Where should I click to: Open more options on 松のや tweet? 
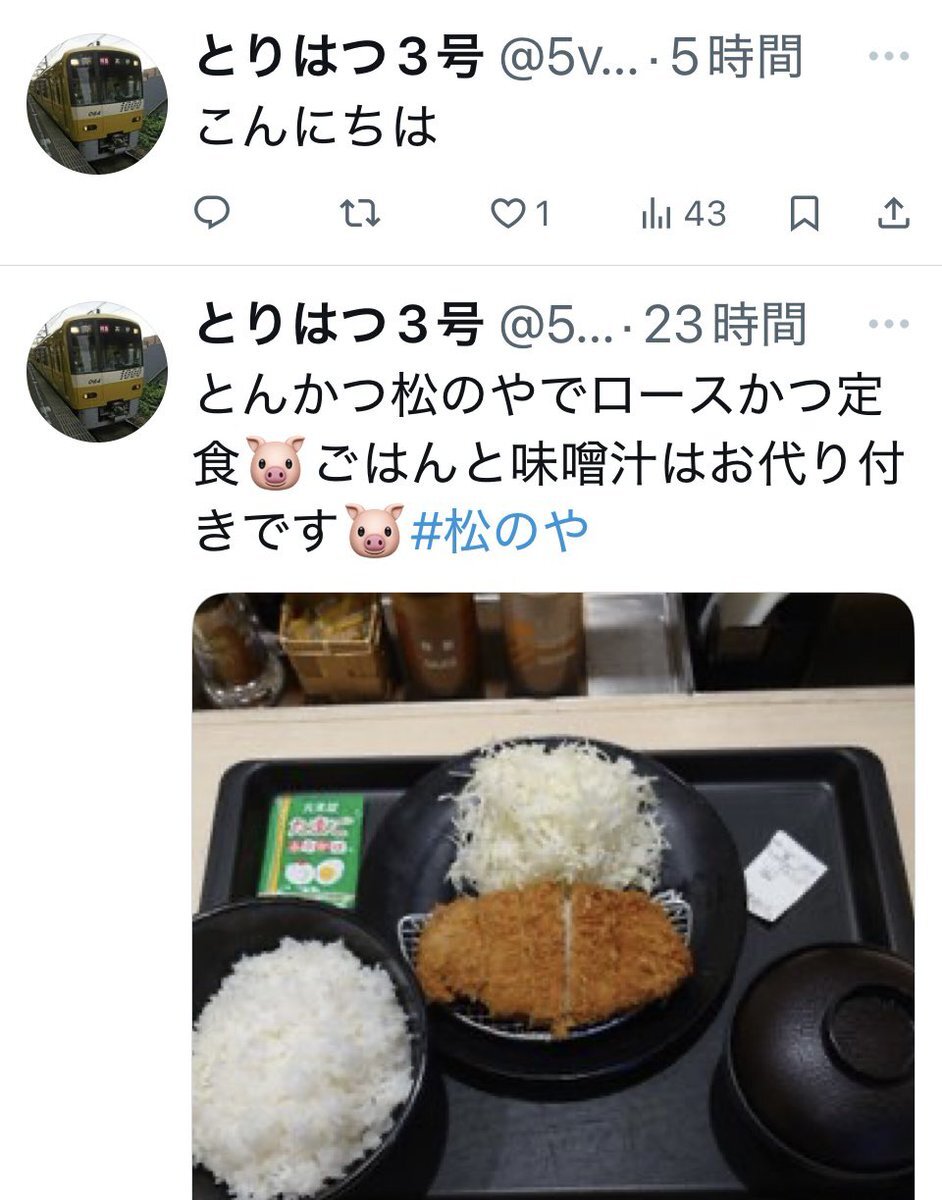[x=889, y=325]
